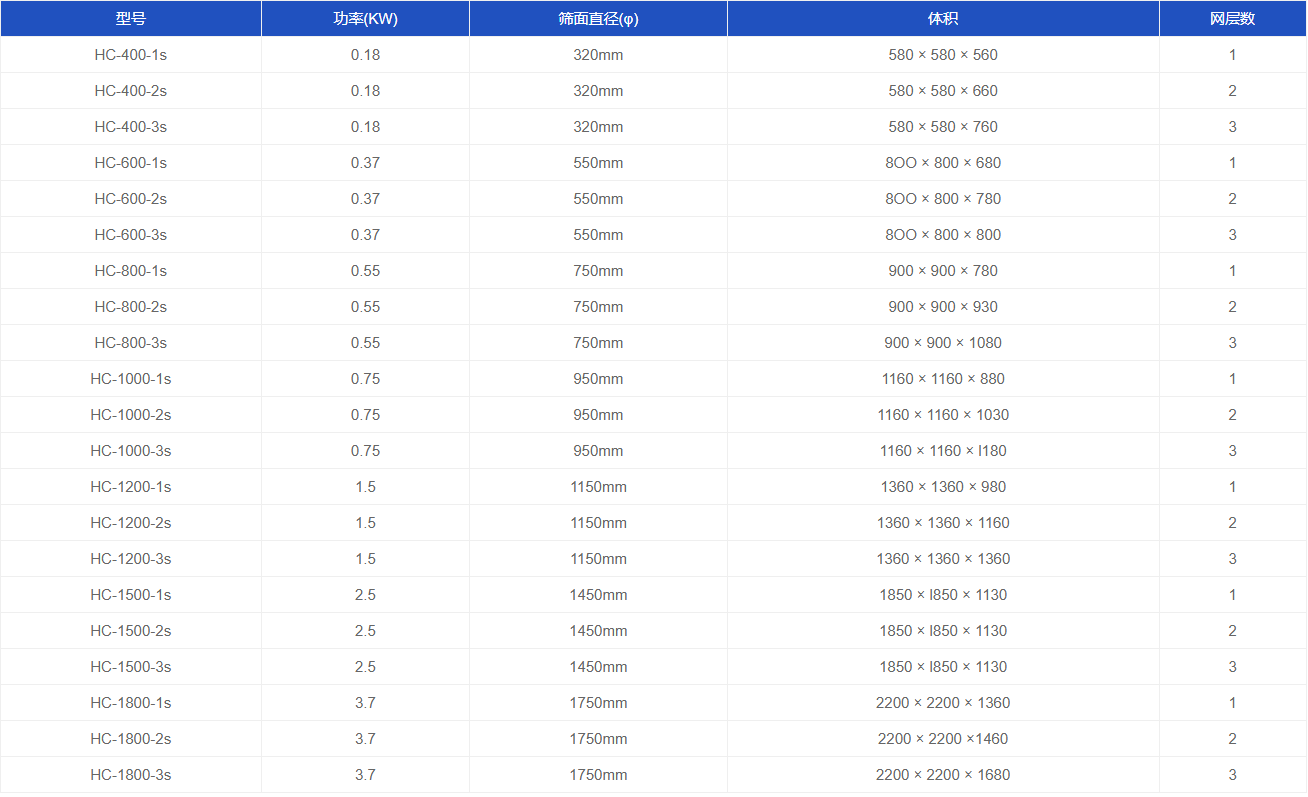Select model cell HC-1000-1s
1308x797 pixels.
[131, 379]
